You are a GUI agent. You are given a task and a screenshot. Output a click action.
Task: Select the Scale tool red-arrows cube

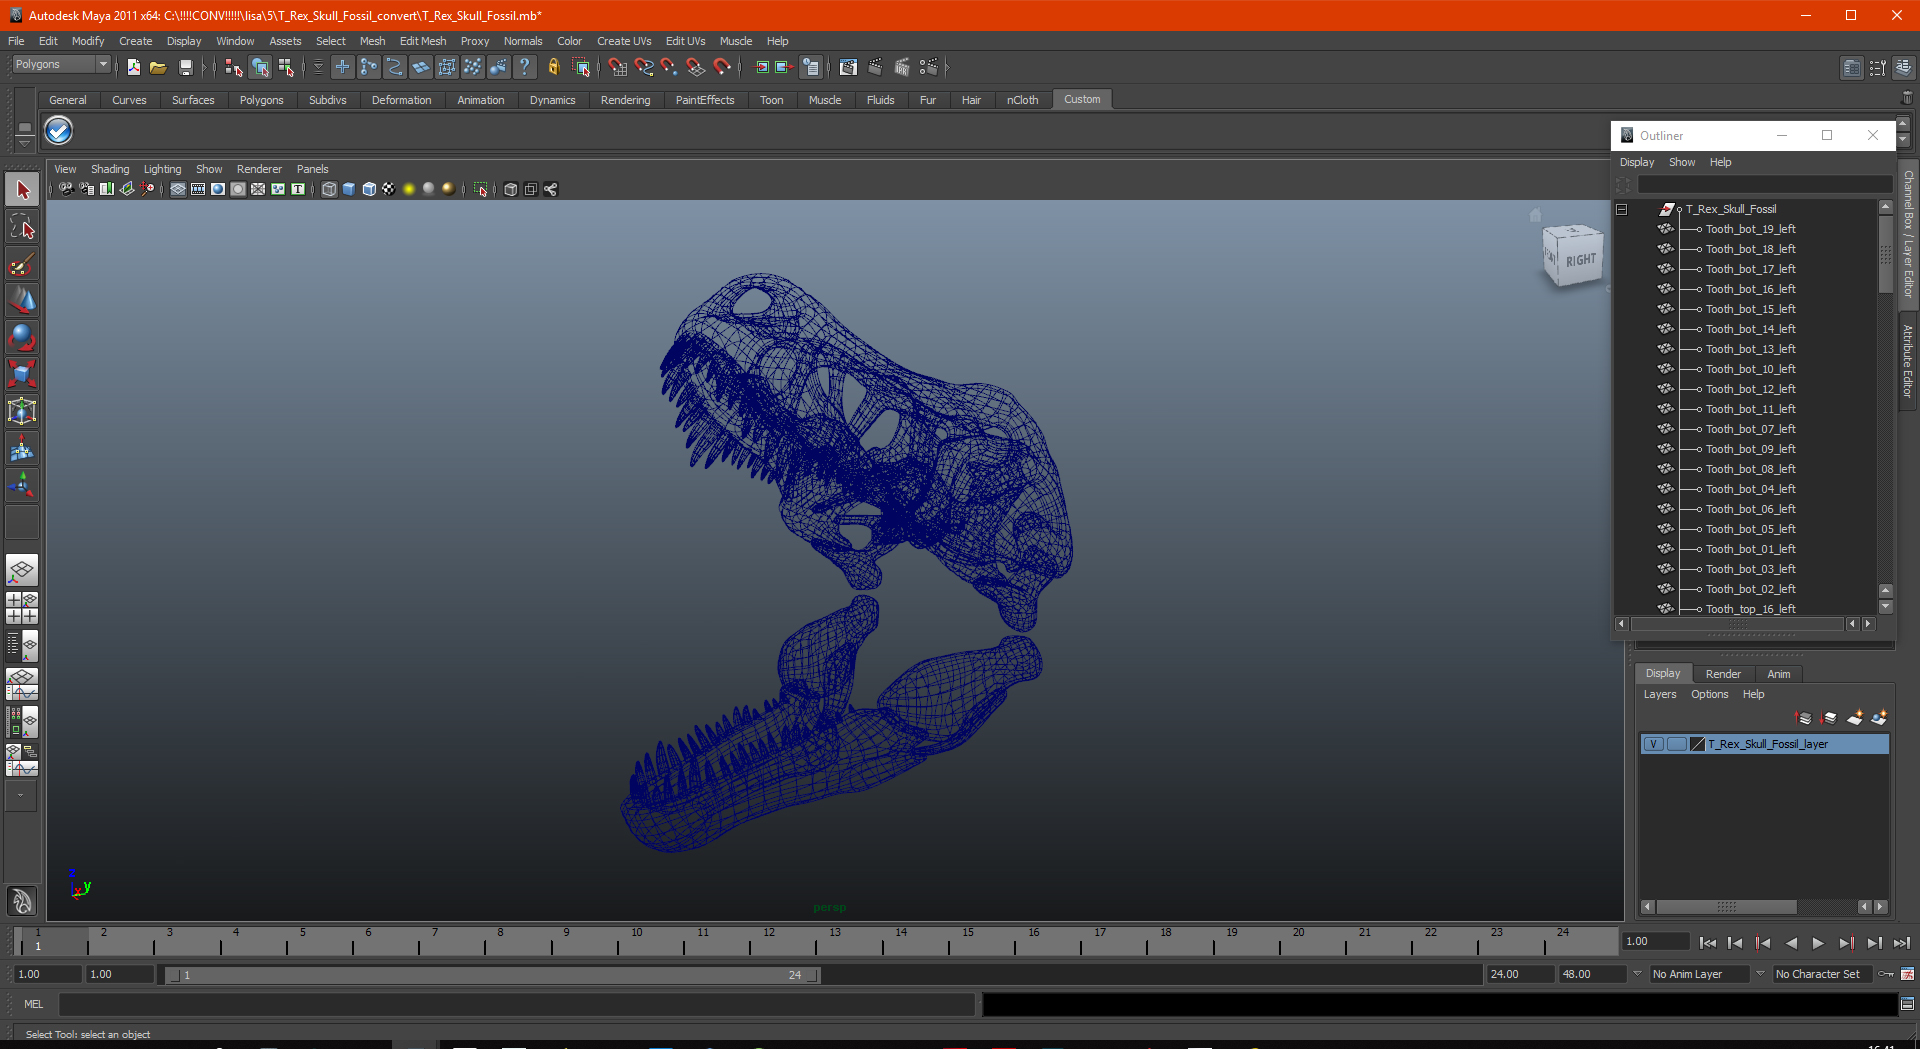(x=22, y=375)
